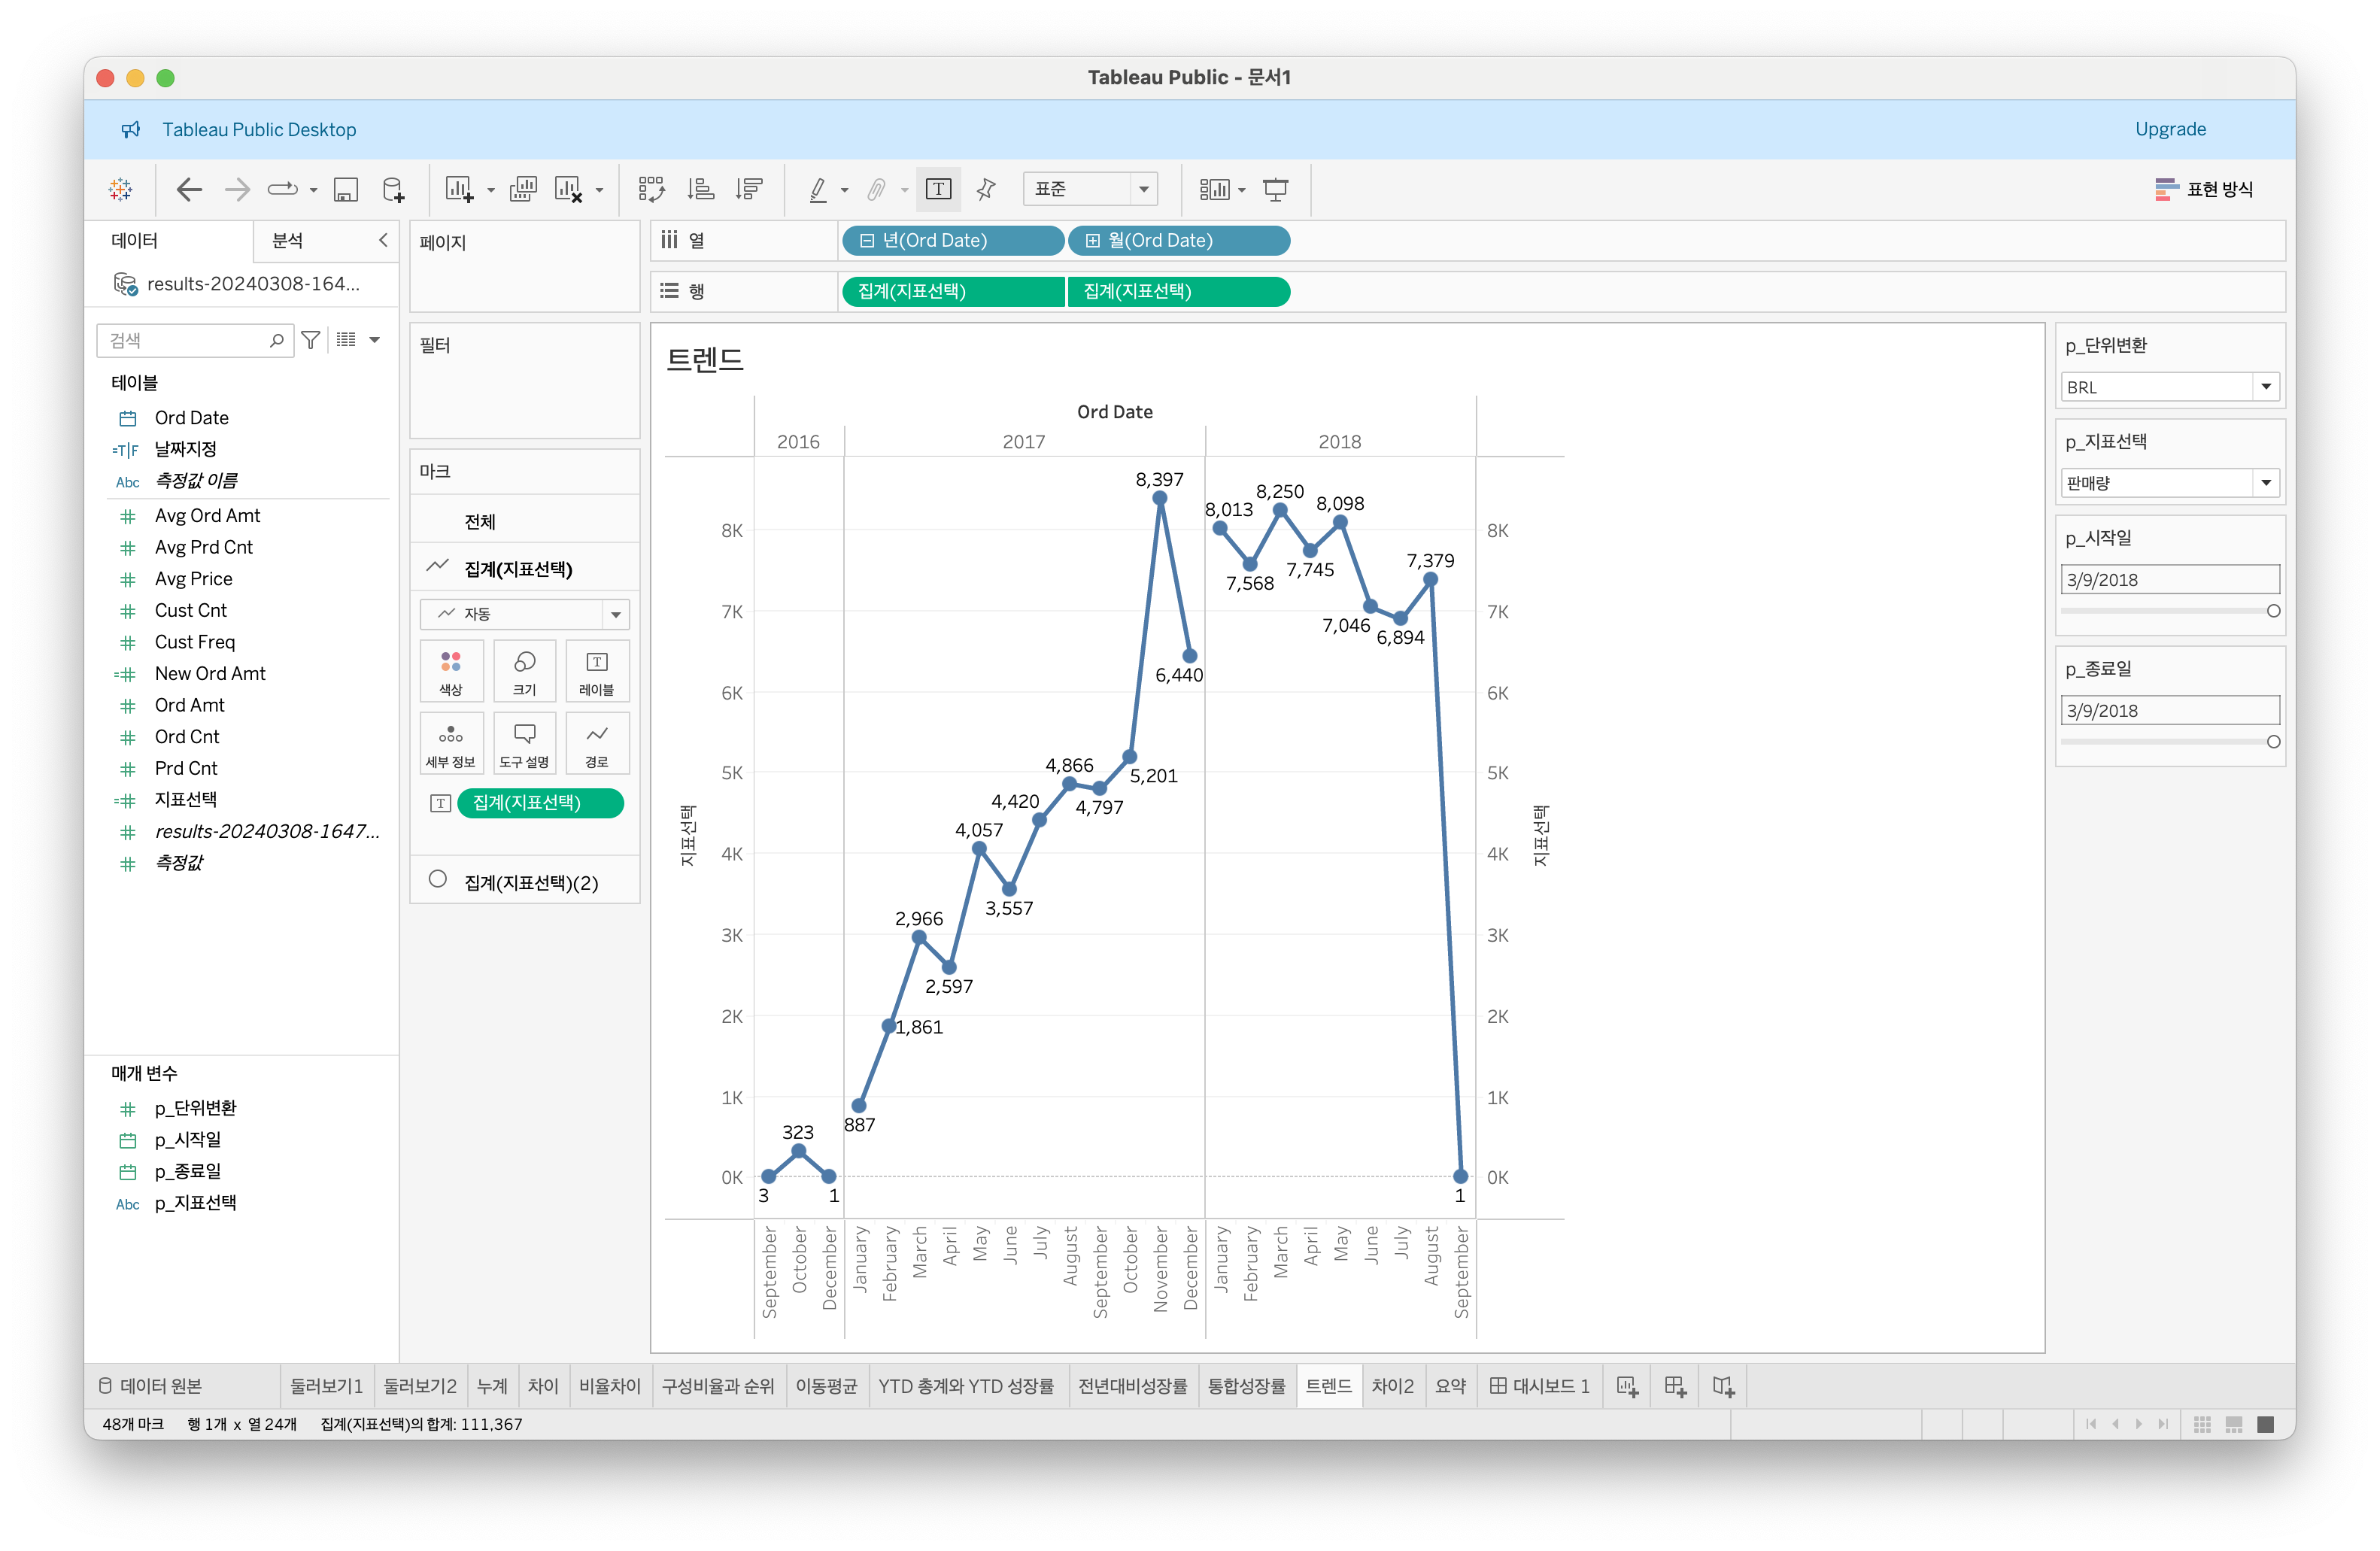The height and width of the screenshot is (1551, 2380).
Task: Open mark type 자동 dropdown
Action: 616,614
